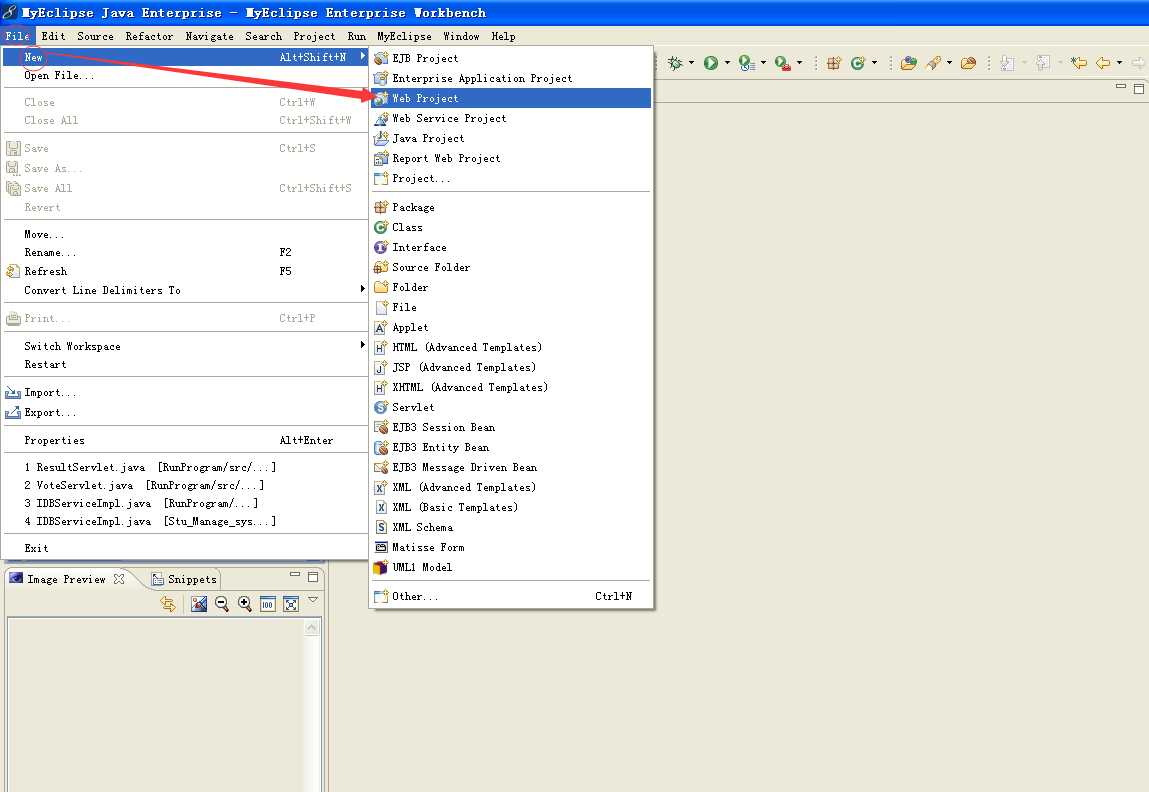Open recent IDBServiceImpl.java in Stu_Manage_sys

pos(185,521)
